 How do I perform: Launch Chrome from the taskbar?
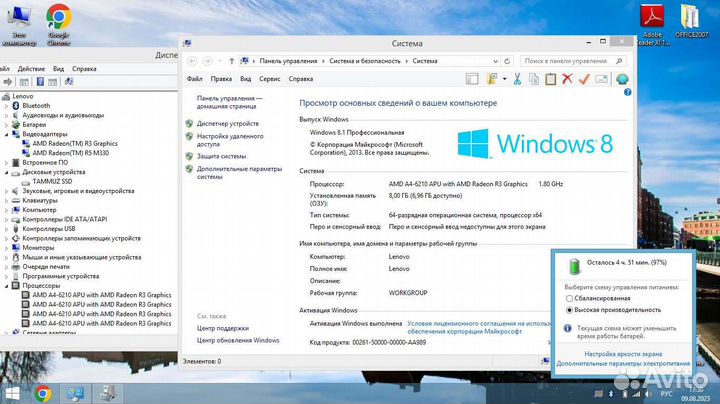[43, 393]
